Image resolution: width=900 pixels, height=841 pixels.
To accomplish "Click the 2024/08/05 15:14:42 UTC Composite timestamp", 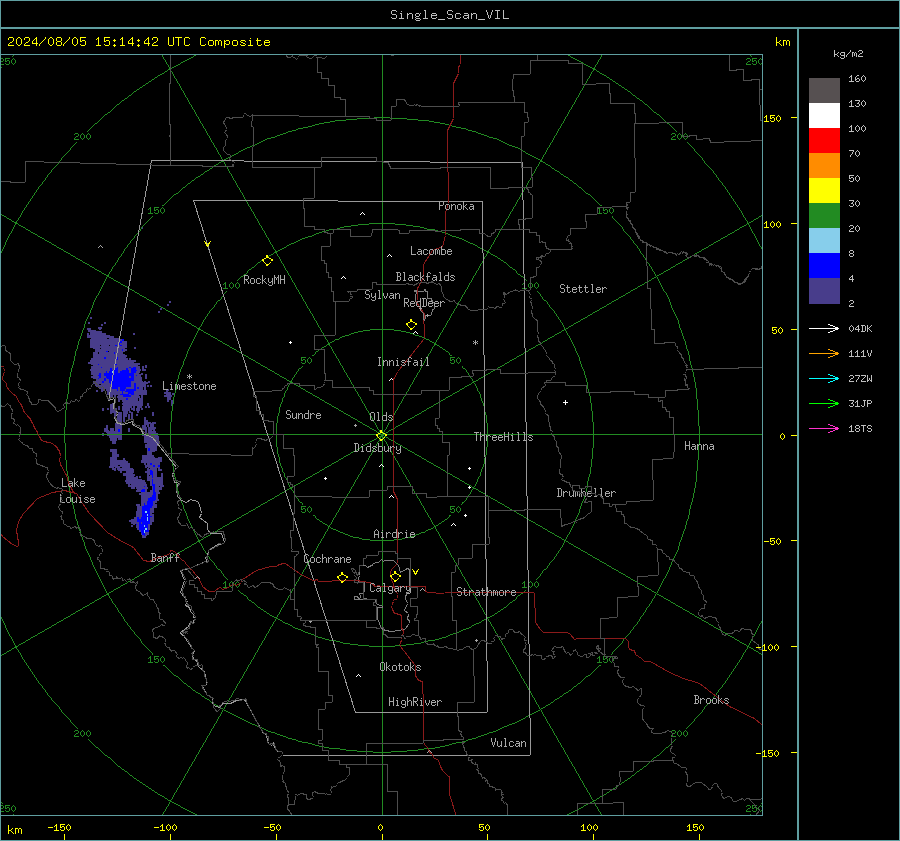I will click(139, 42).
